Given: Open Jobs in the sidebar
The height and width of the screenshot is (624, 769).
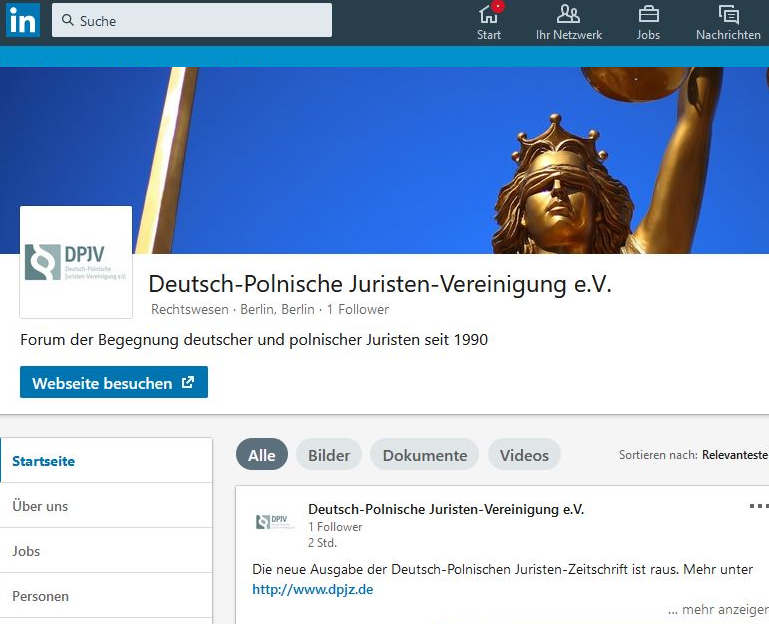Looking at the screenshot, I should (106, 551).
